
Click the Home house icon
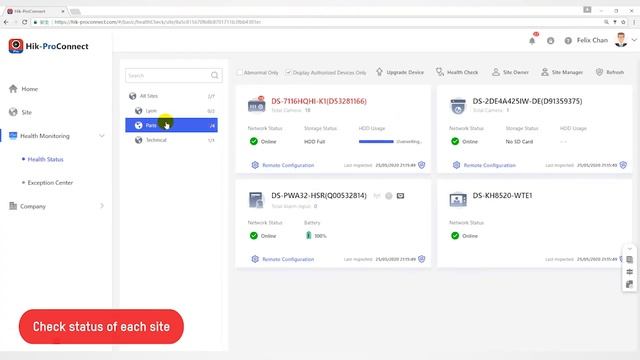[x=13, y=89]
